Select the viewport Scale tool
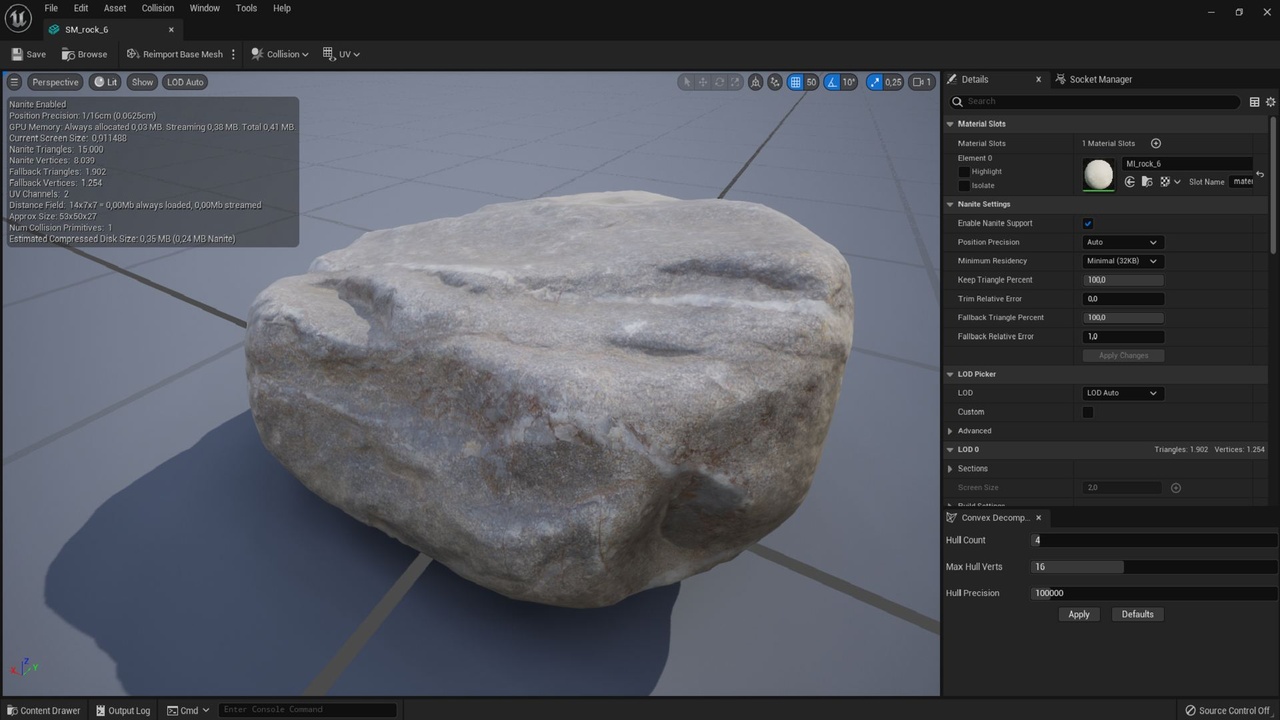1280x720 pixels. (735, 82)
